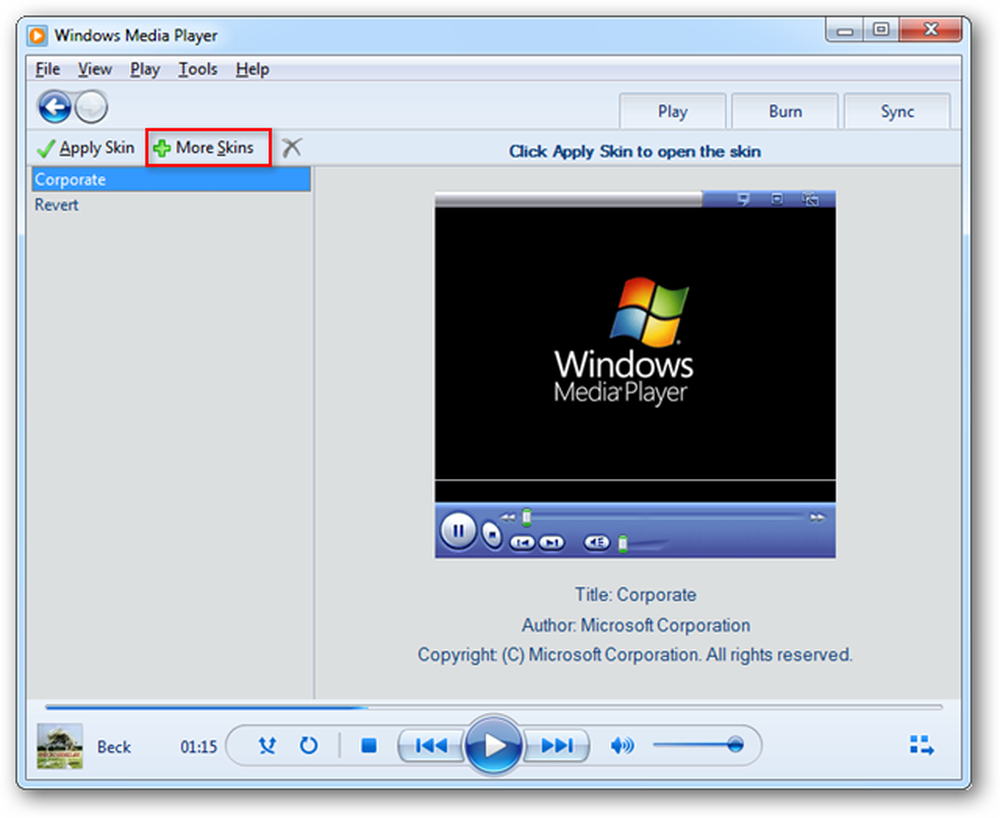This screenshot has height=818, width=1000.
Task: Select the Corporate skin in list
Action: pos(171,179)
